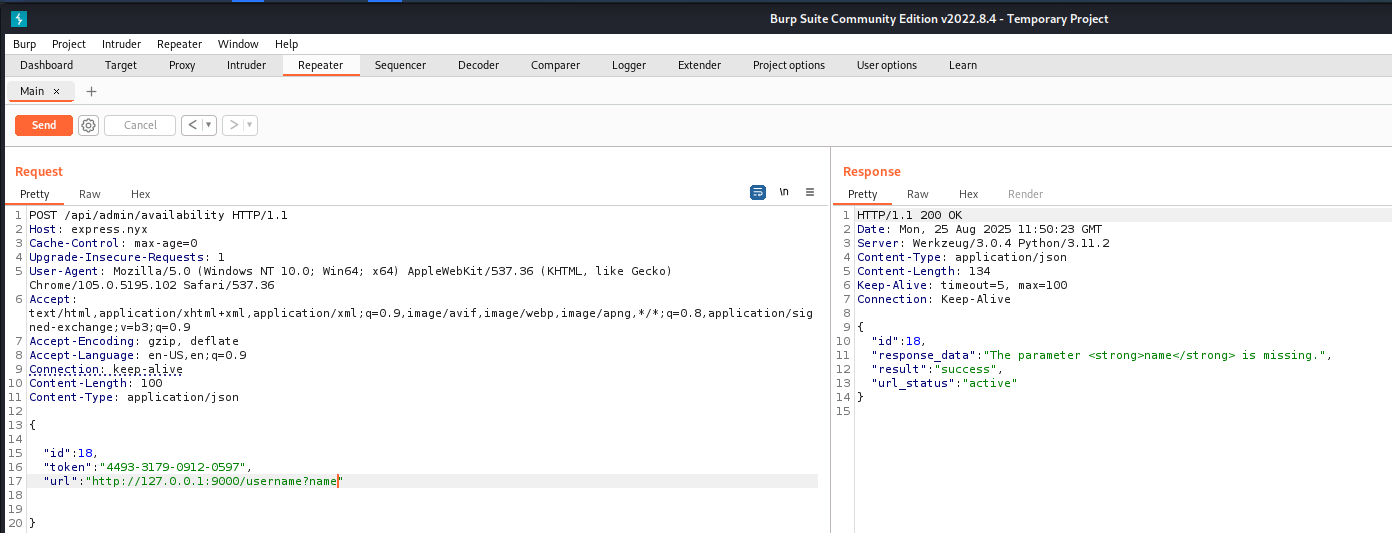Go back to previous request in history
1392x533 pixels.
coord(192,125)
